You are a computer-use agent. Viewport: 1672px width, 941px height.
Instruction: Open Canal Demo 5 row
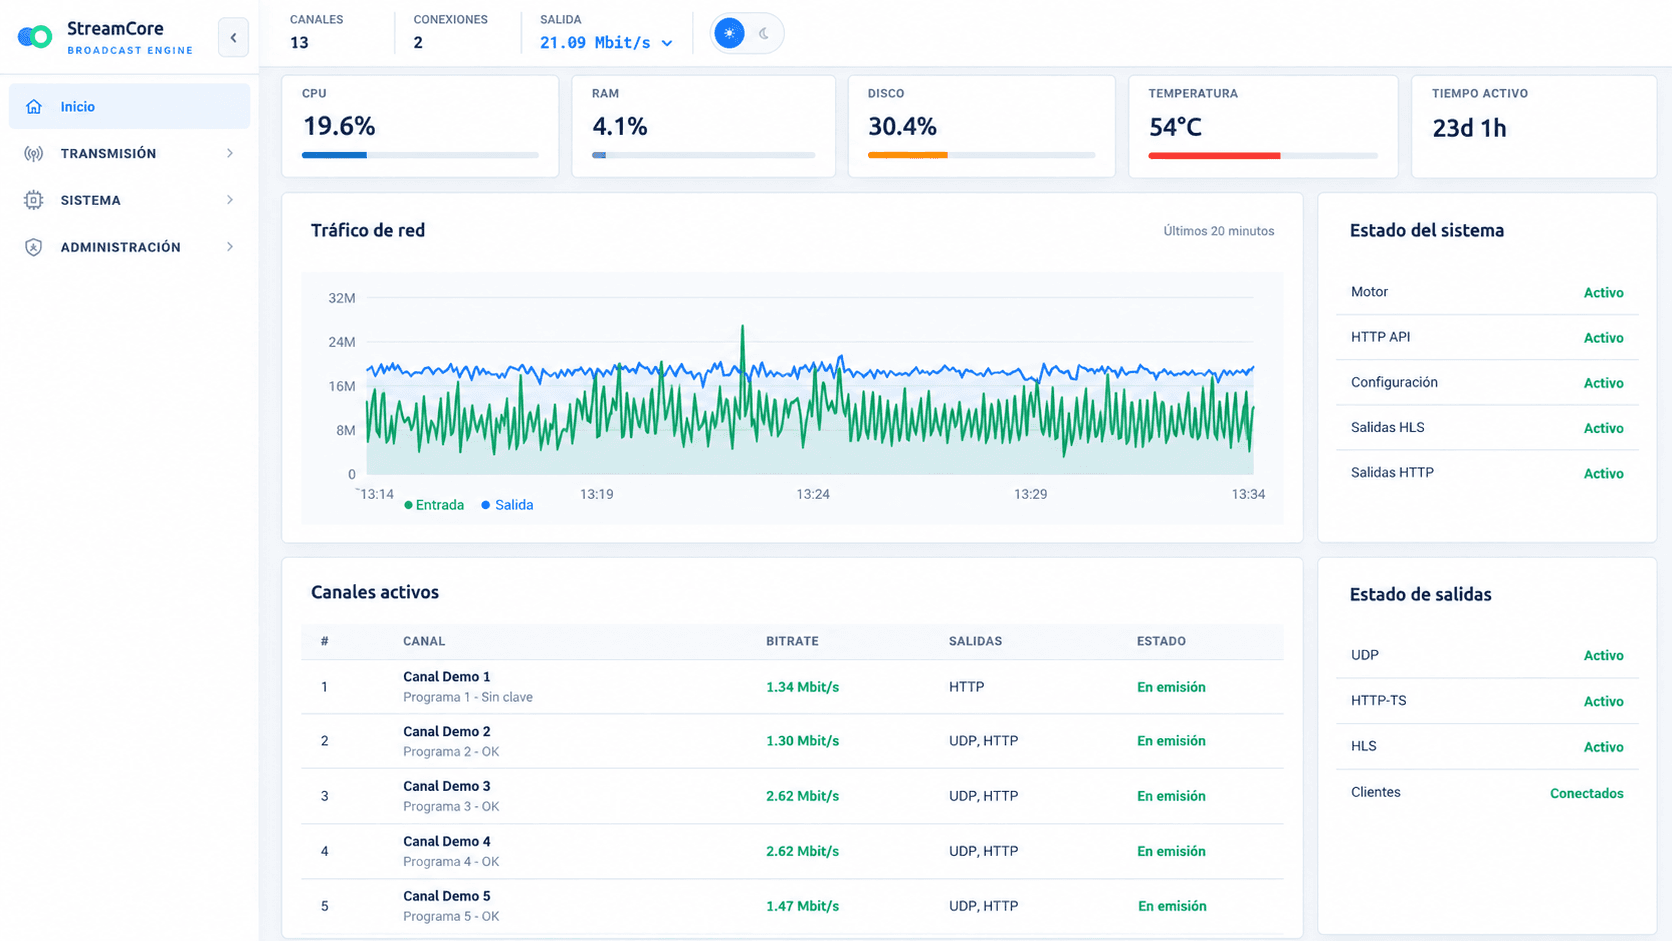792,906
